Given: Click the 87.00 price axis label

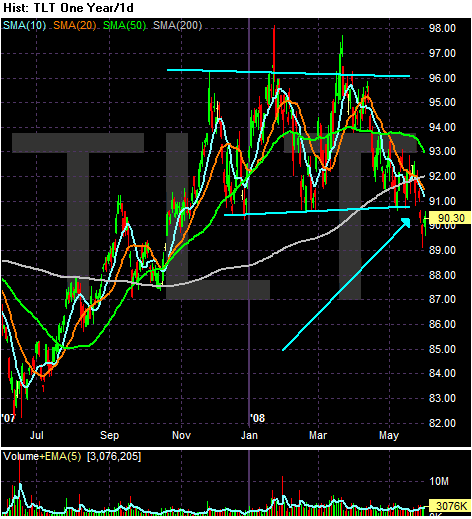Looking at the screenshot, I should point(442,299).
